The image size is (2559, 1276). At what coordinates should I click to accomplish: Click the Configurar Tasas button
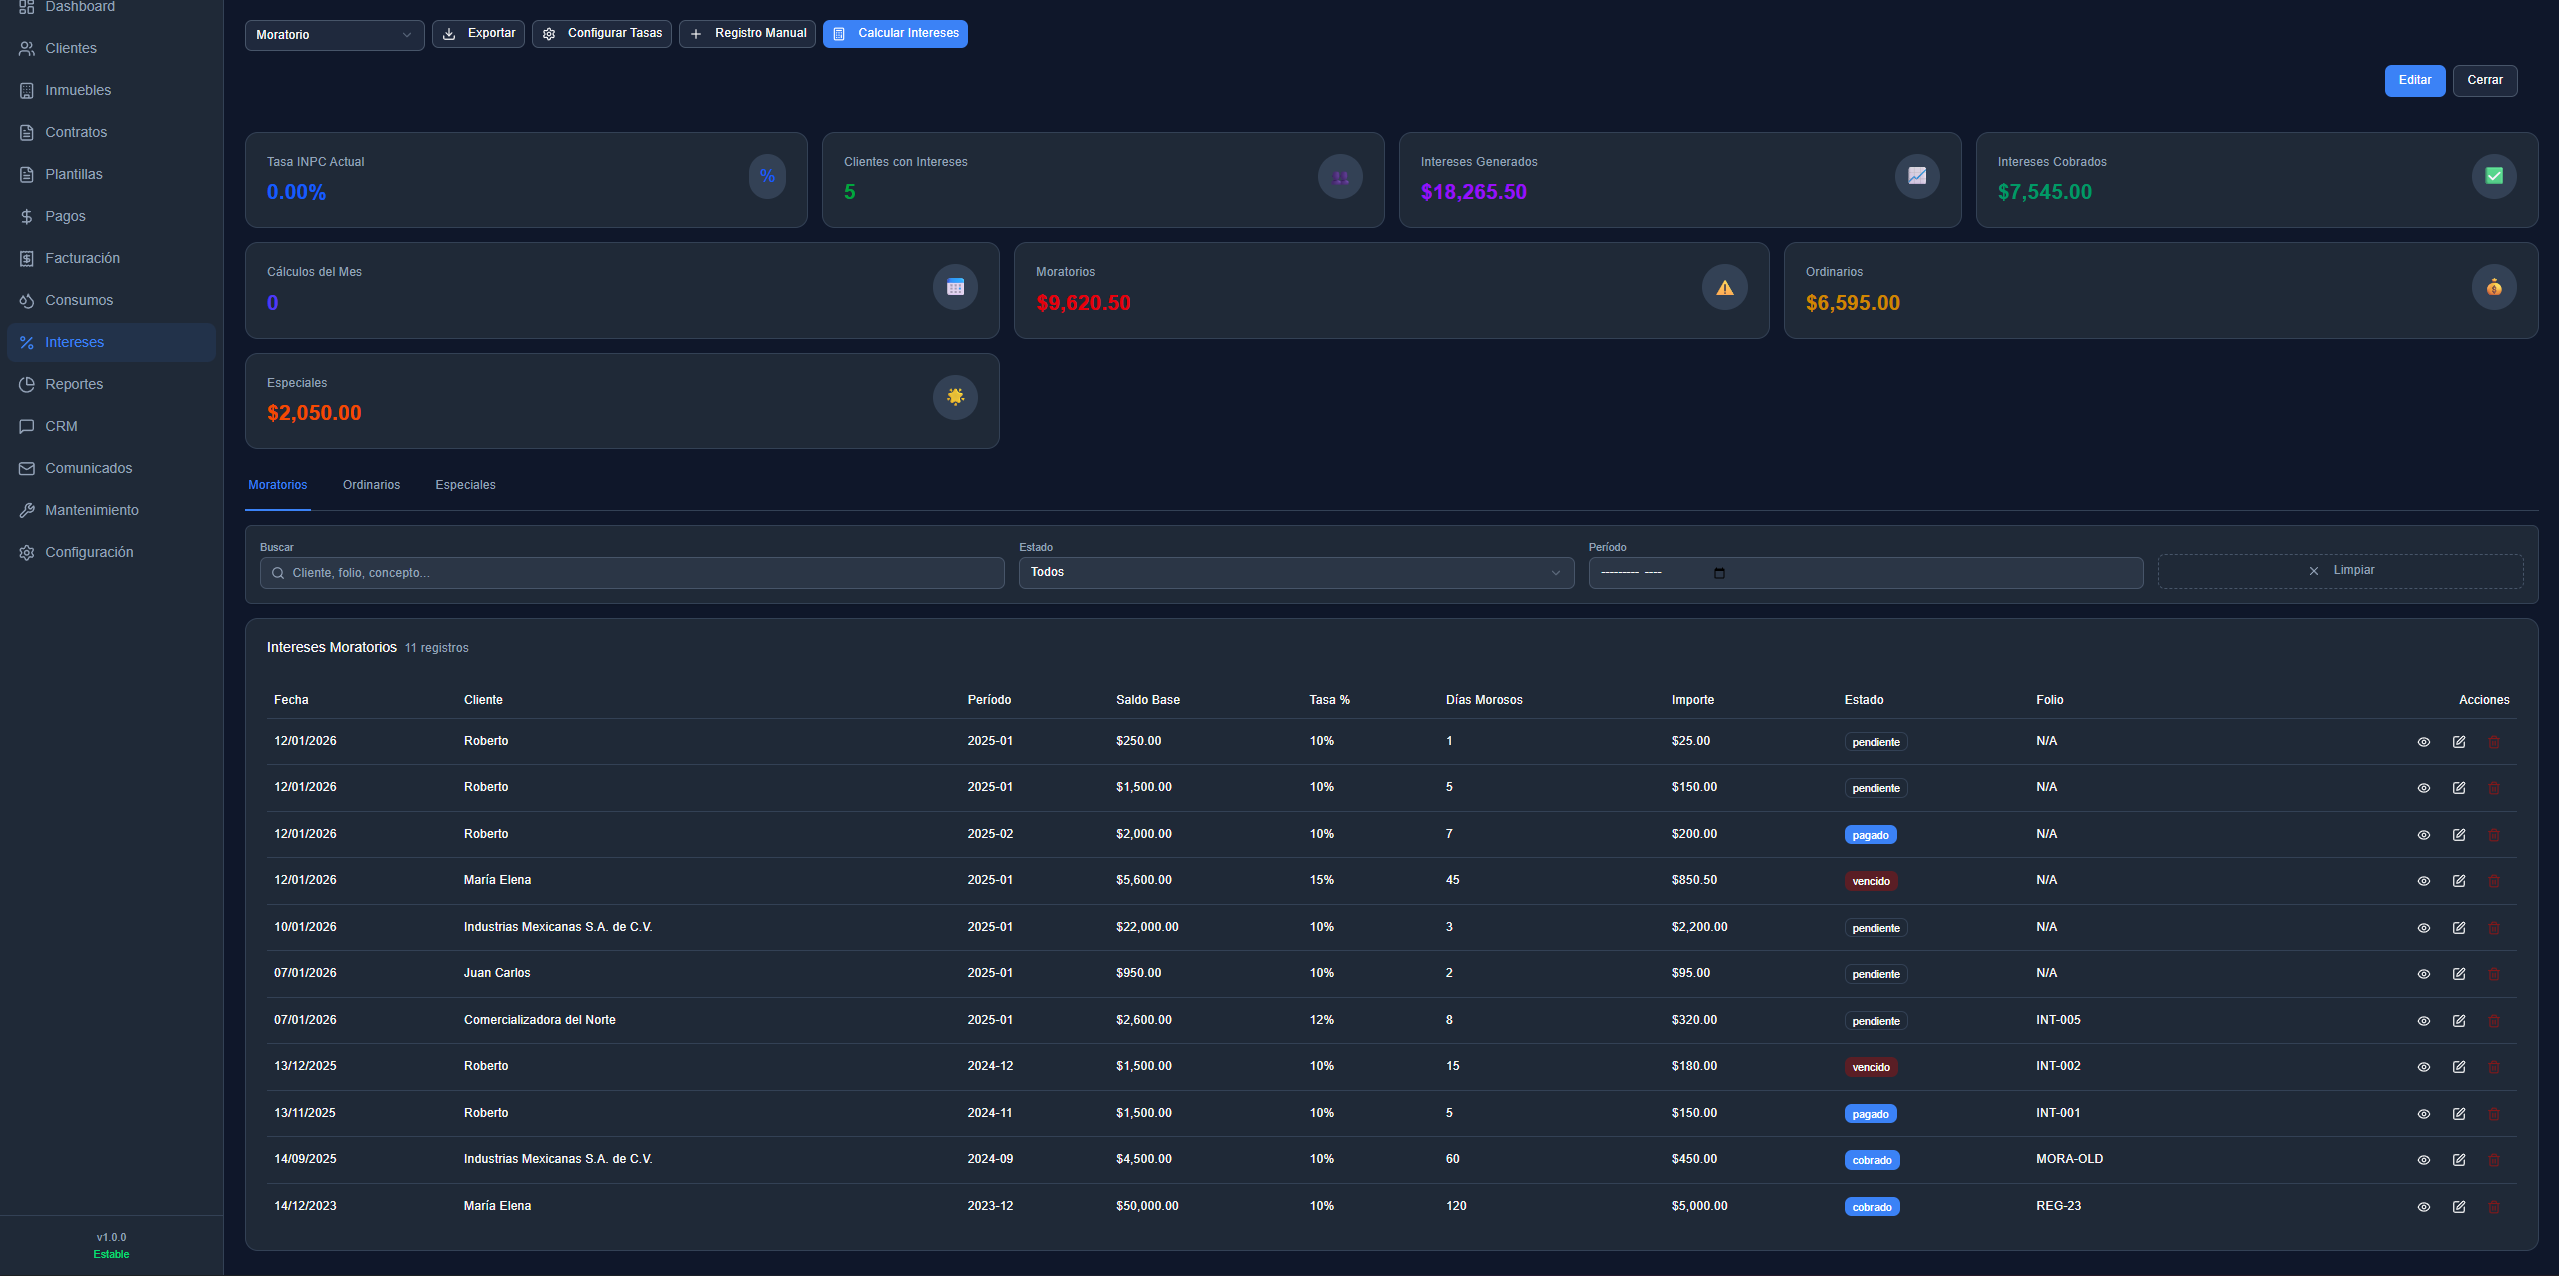[602, 34]
